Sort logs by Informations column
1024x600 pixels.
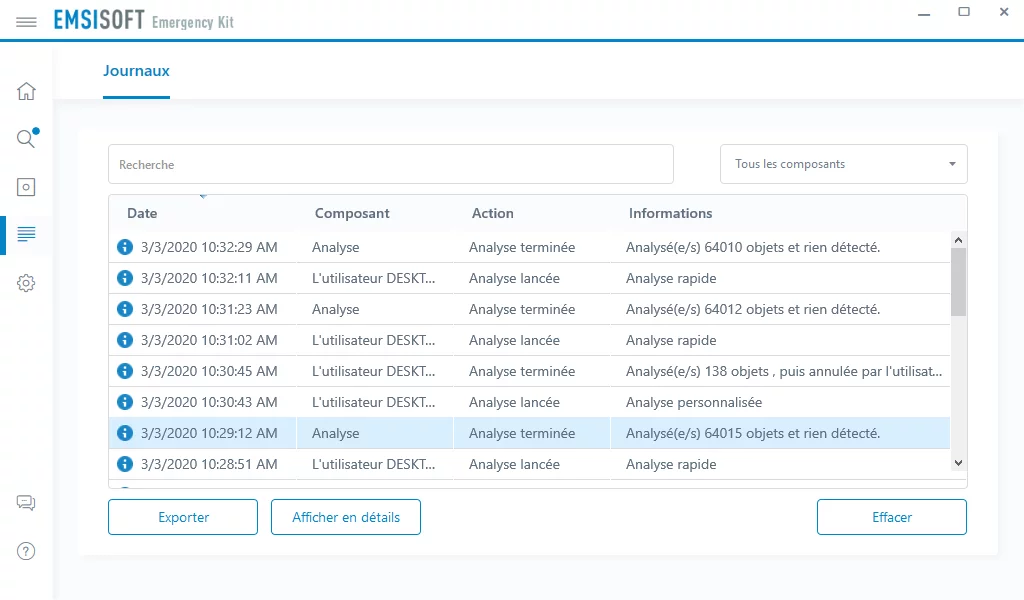point(671,213)
